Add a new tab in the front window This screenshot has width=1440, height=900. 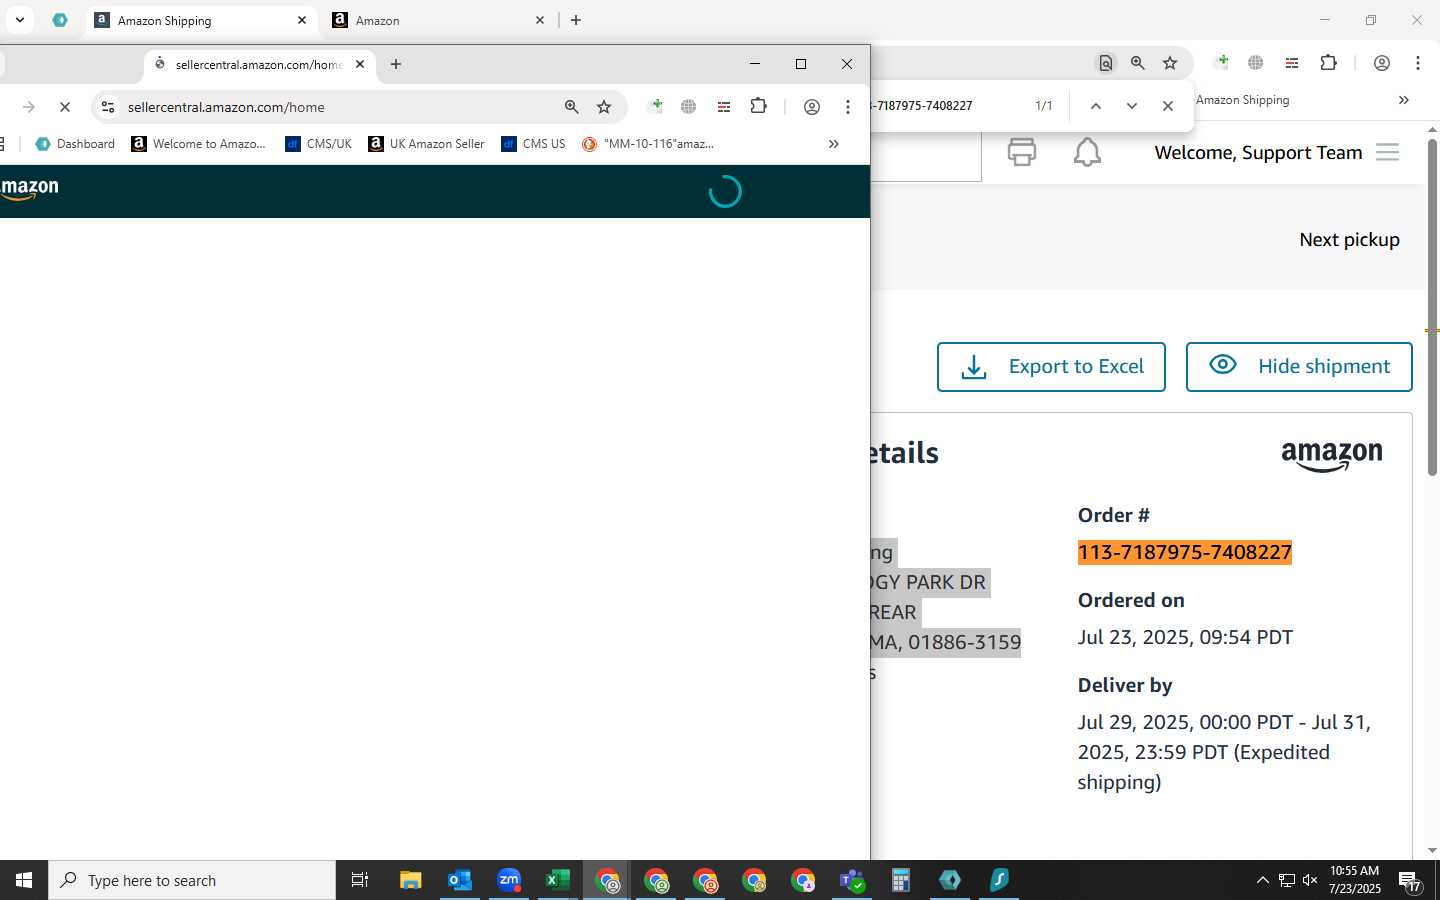click(396, 64)
